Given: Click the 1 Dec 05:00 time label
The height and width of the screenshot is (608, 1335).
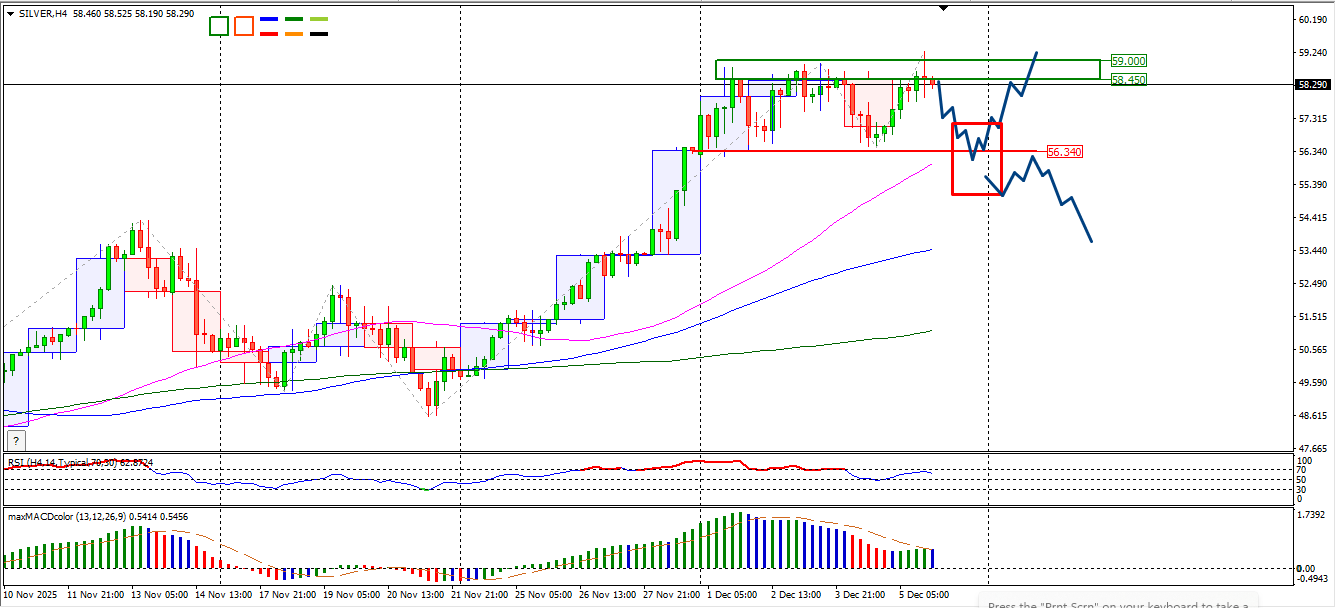Looking at the screenshot, I should tap(732, 594).
